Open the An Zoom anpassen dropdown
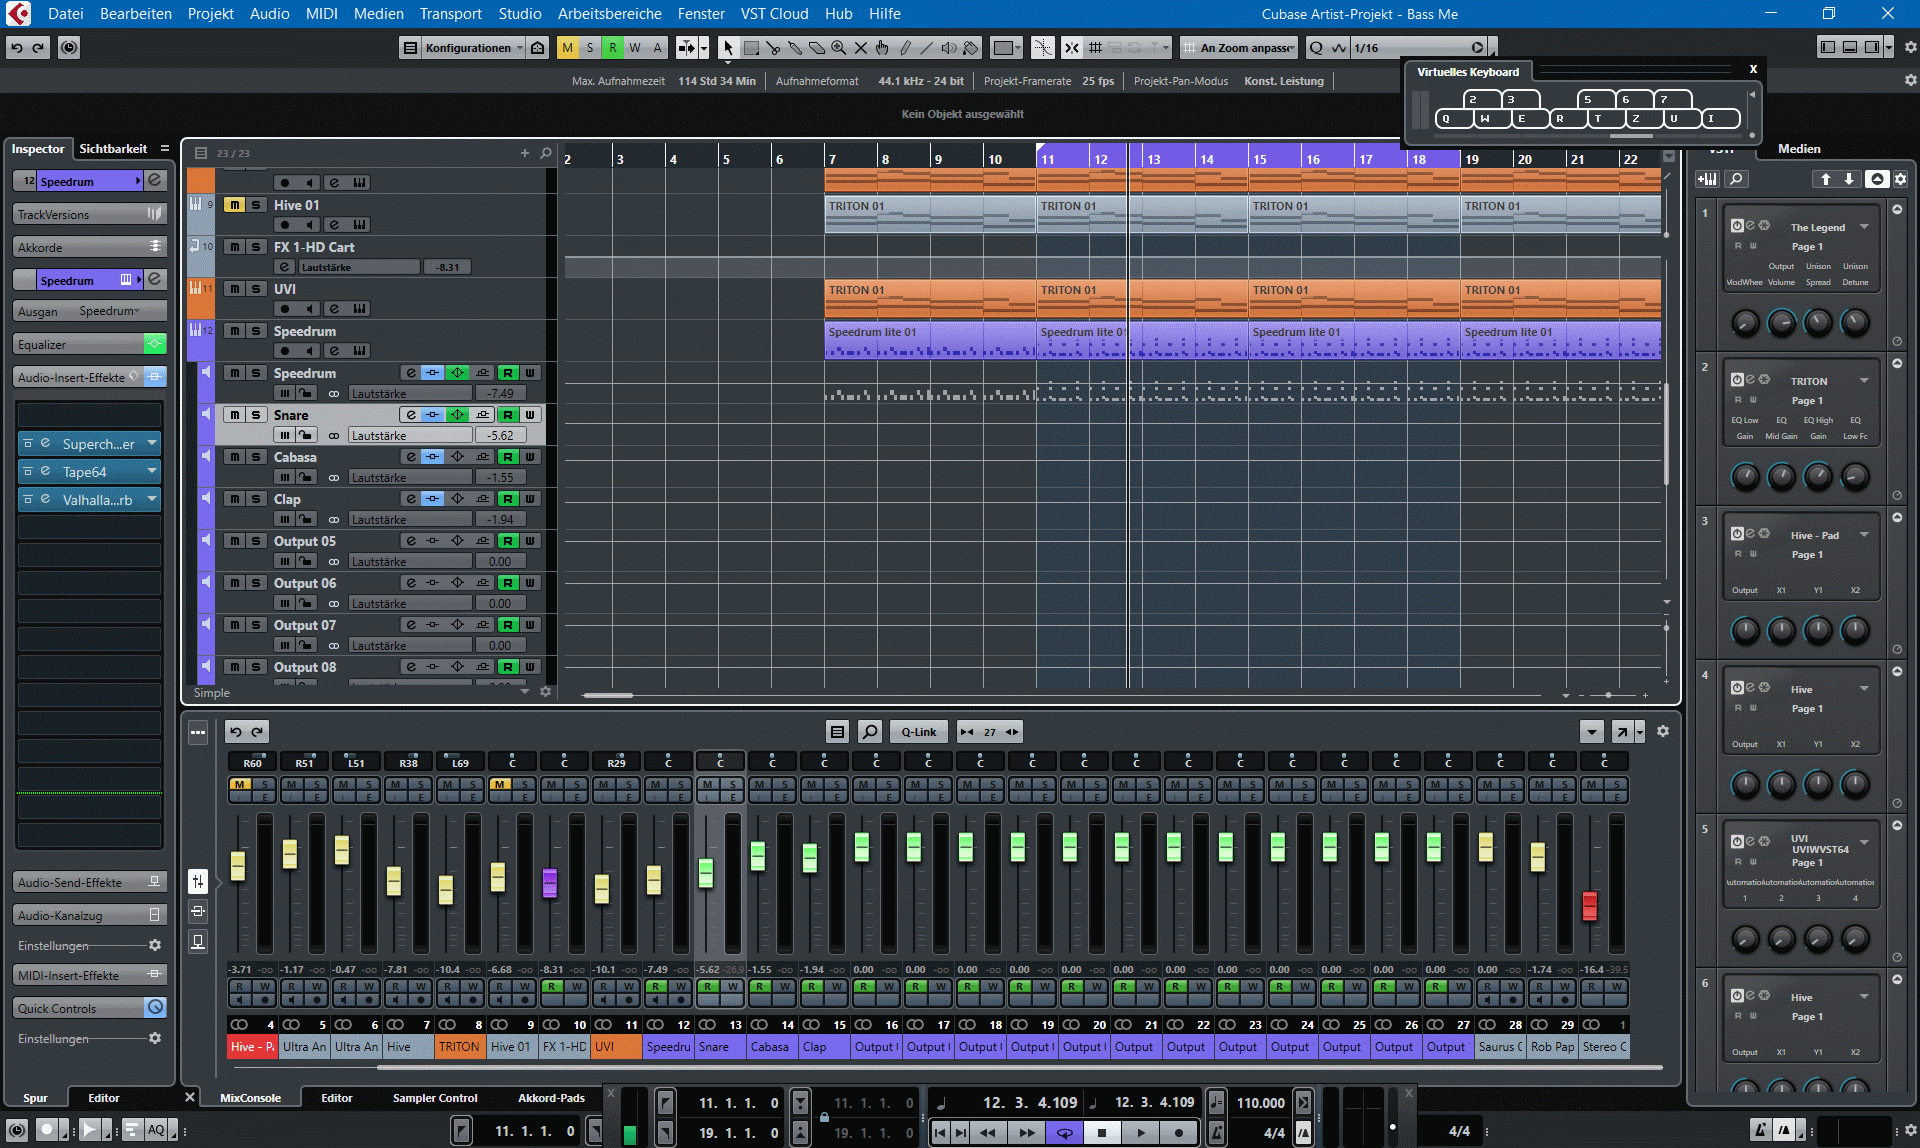 click(x=1245, y=48)
